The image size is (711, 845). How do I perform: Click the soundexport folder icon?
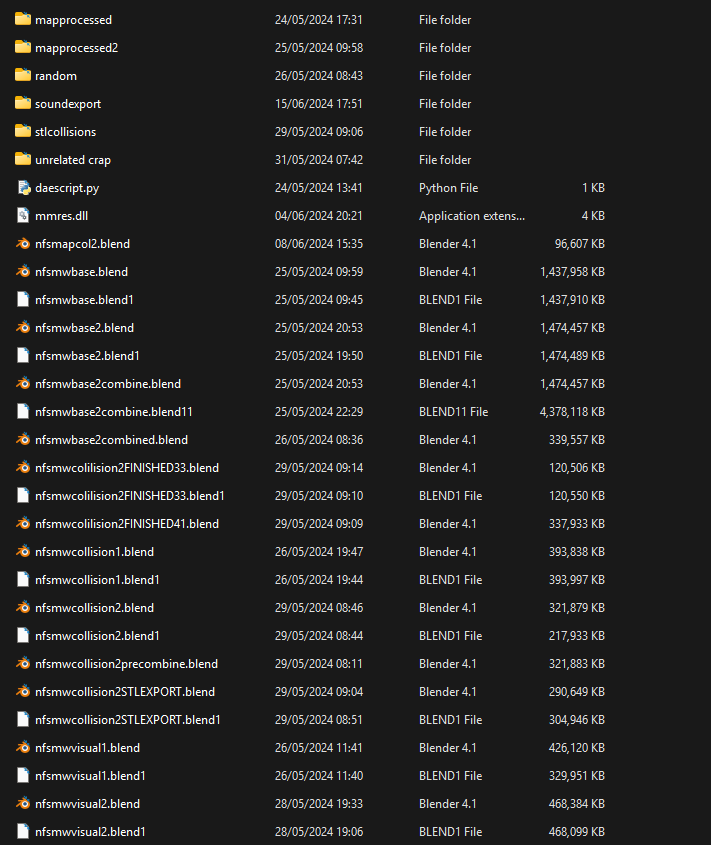click(x=23, y=103)
